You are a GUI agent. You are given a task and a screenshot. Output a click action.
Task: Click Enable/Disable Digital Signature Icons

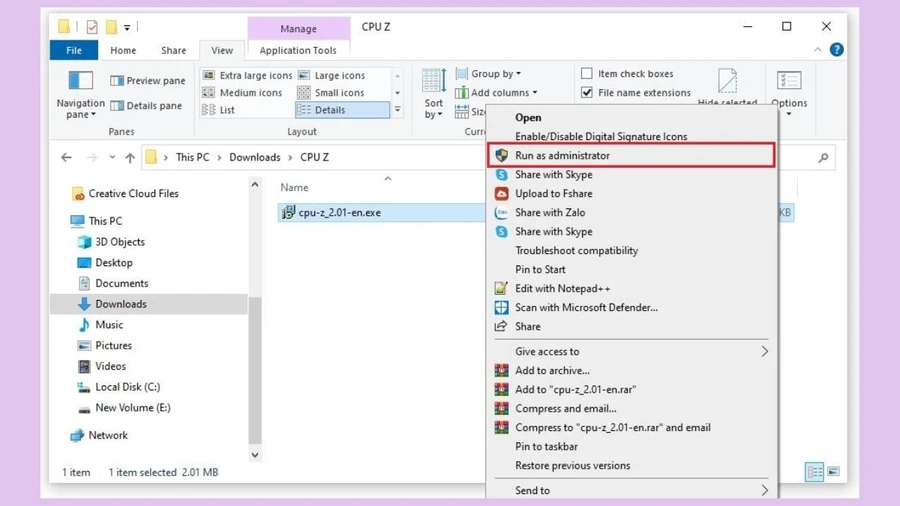(601, 137)
